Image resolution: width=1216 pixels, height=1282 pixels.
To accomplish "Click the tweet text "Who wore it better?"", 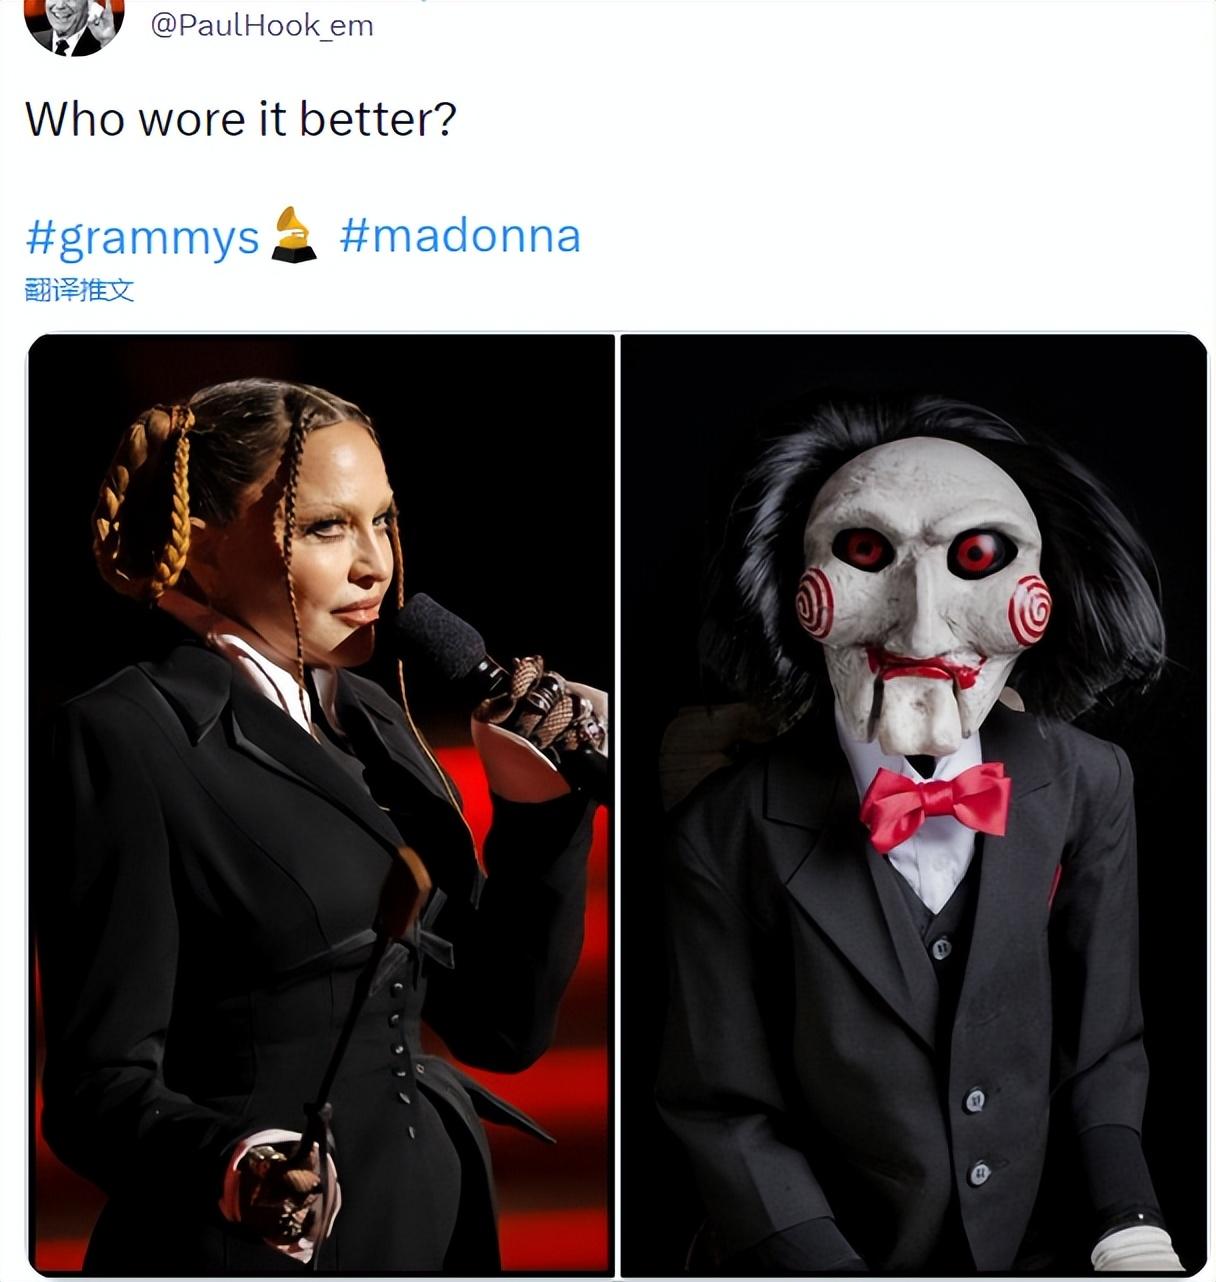I will (x=240, y=119).
